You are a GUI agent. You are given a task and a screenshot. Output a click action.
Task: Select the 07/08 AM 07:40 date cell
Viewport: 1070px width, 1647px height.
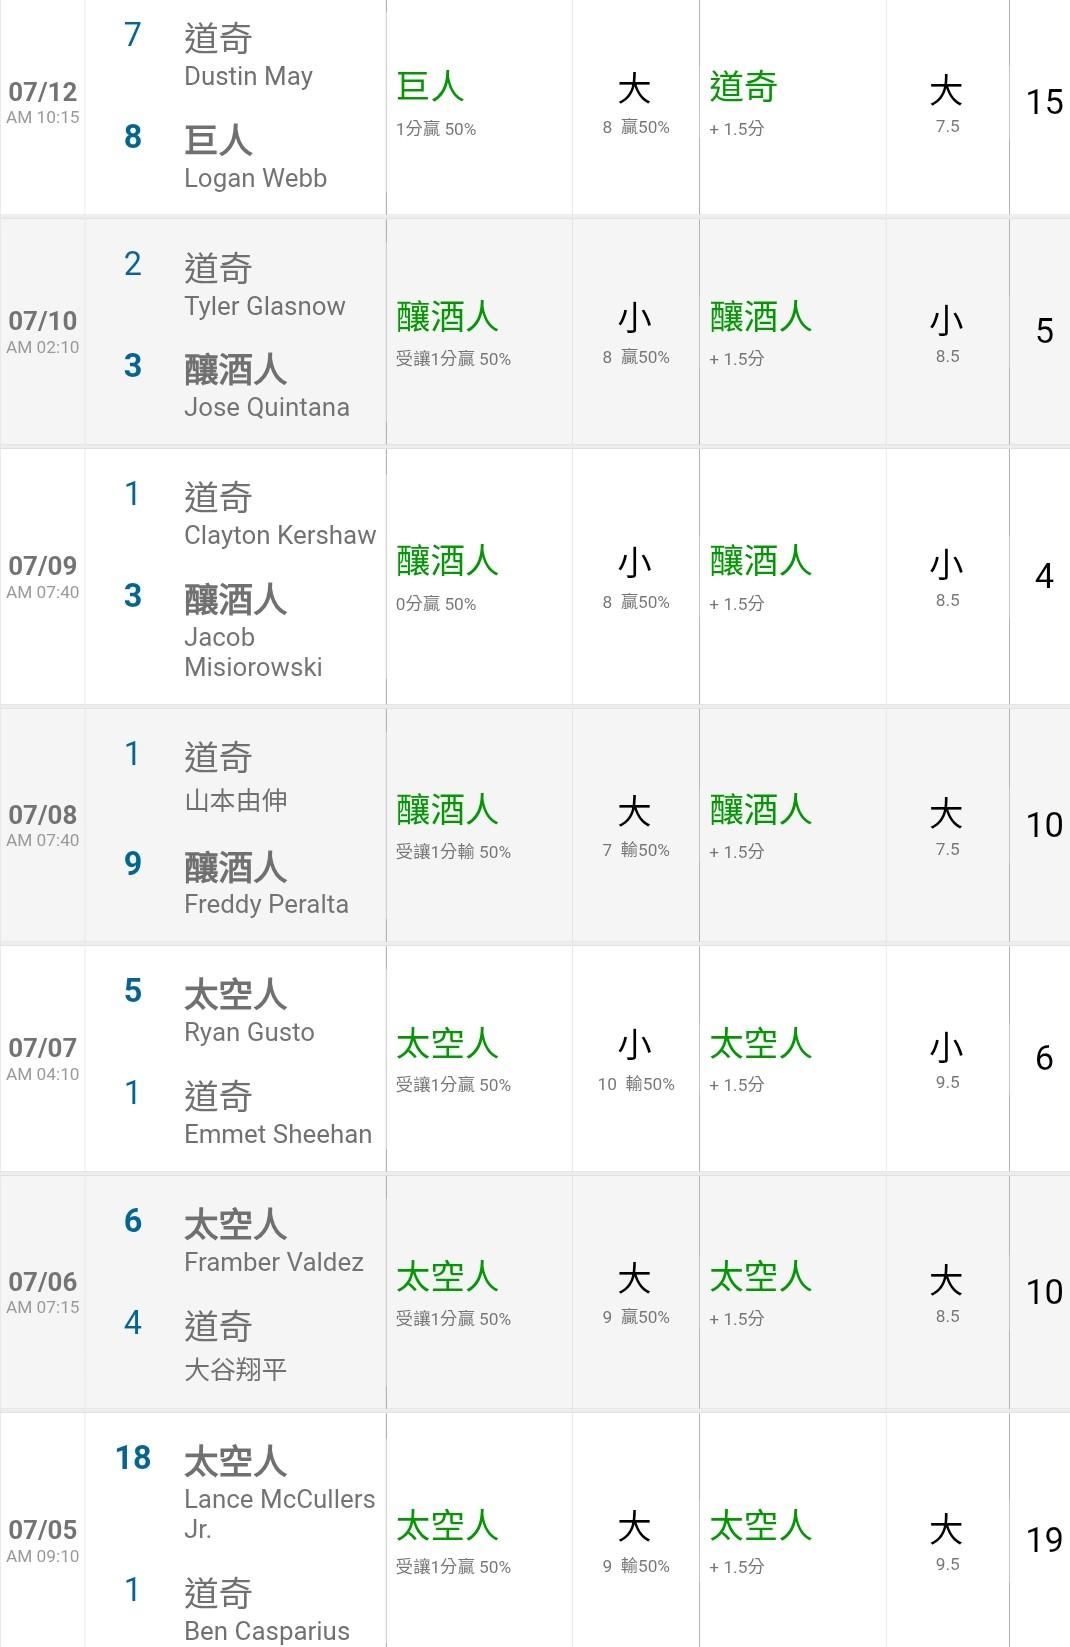click(42, 825)
